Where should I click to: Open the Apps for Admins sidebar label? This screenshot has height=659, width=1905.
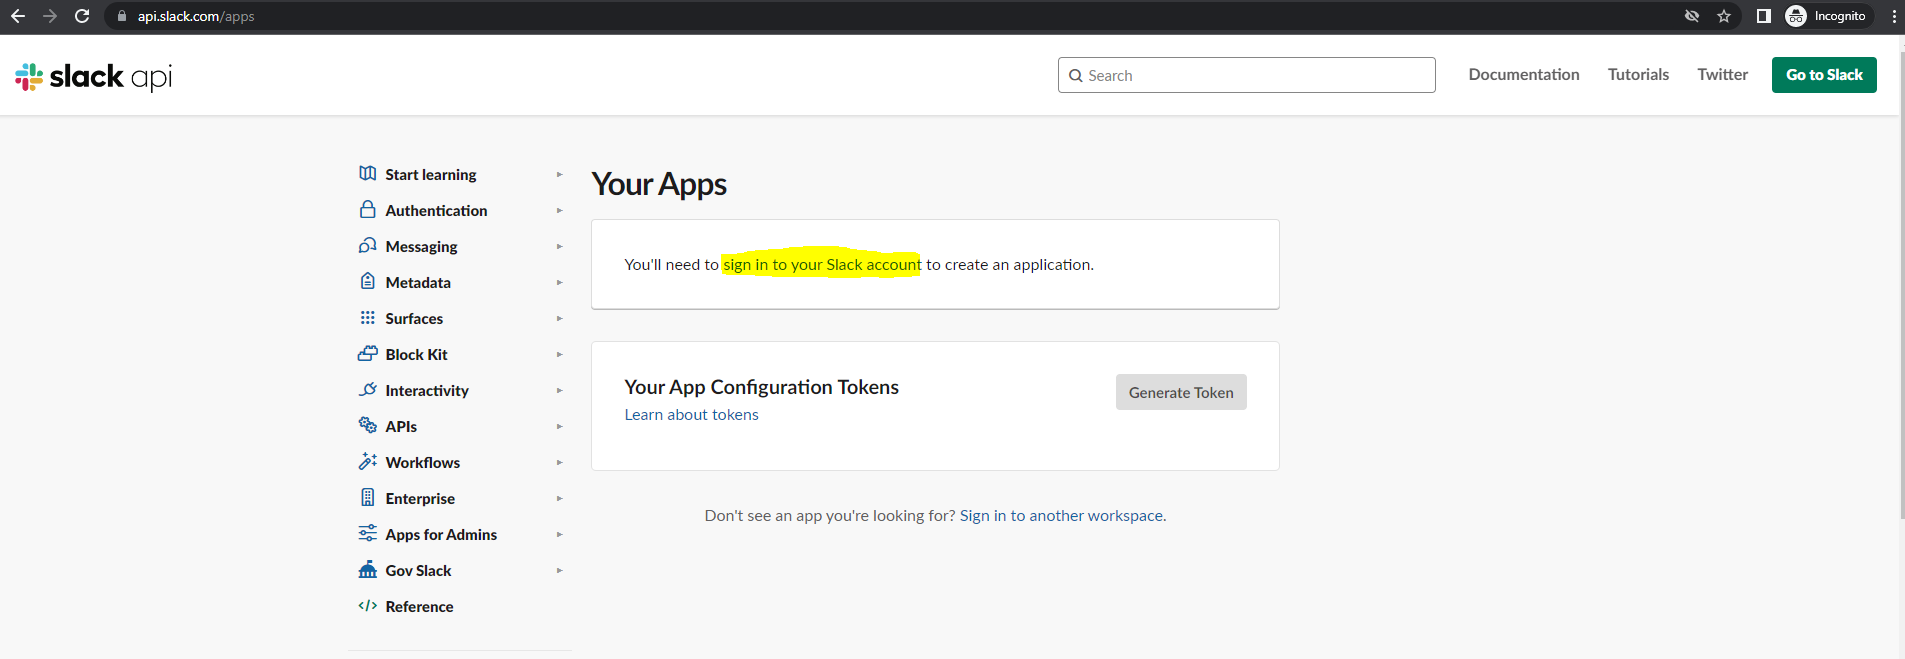(441, 534)
